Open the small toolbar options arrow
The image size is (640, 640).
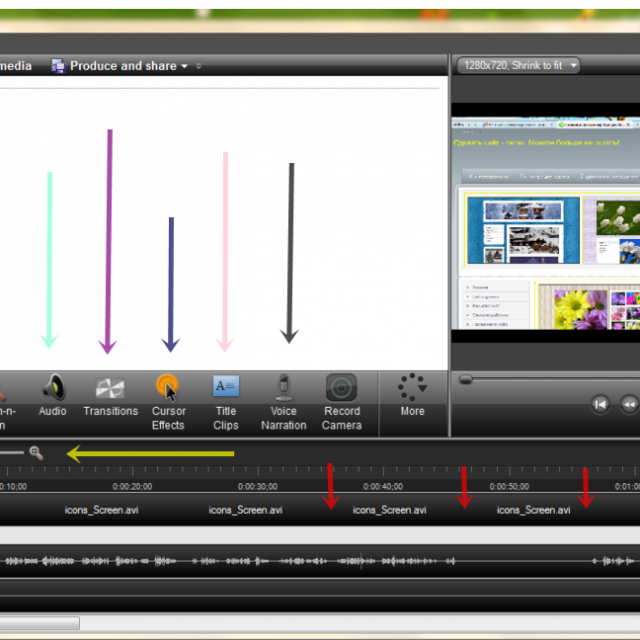199,67
